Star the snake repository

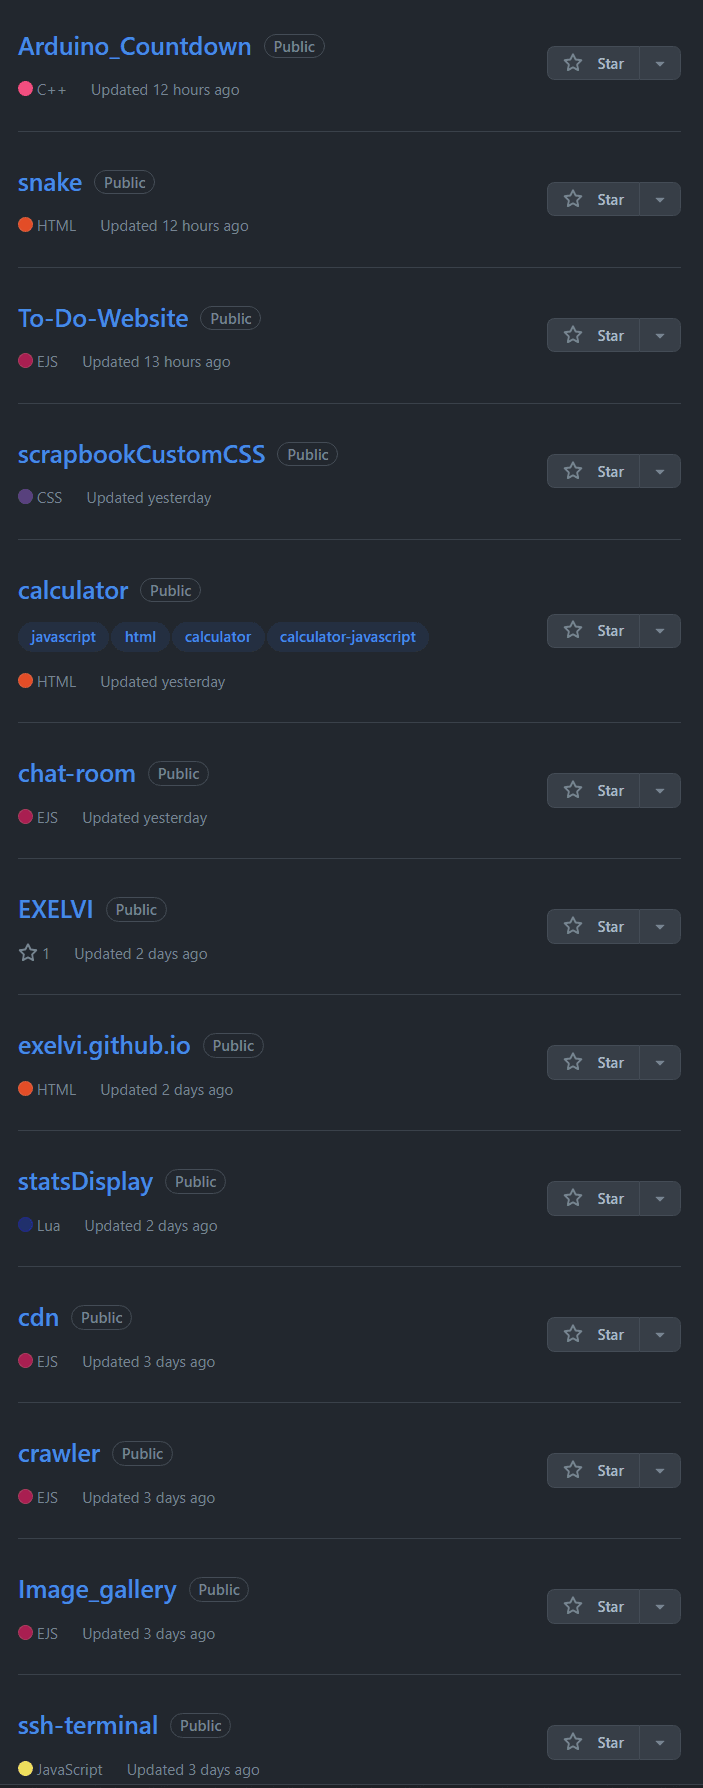click(594, 200)
